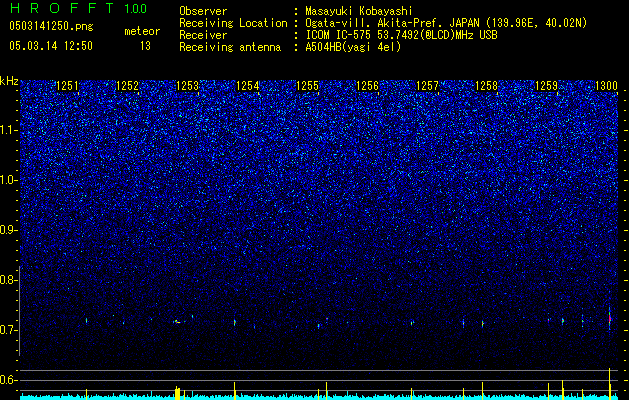The width and height of the screenshot is (629, 400).
Task: Click the 1254 time marker
Action: point(248,86)
